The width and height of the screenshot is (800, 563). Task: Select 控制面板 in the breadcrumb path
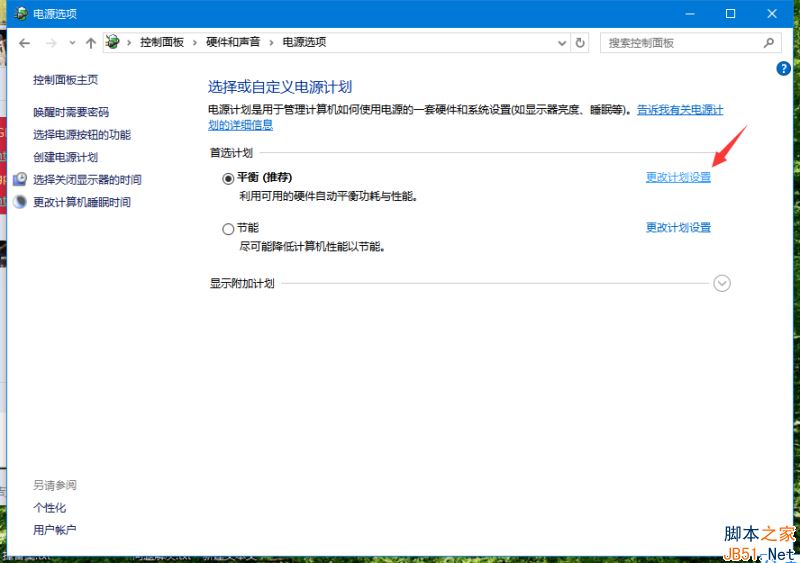click(x=162, y=42)
